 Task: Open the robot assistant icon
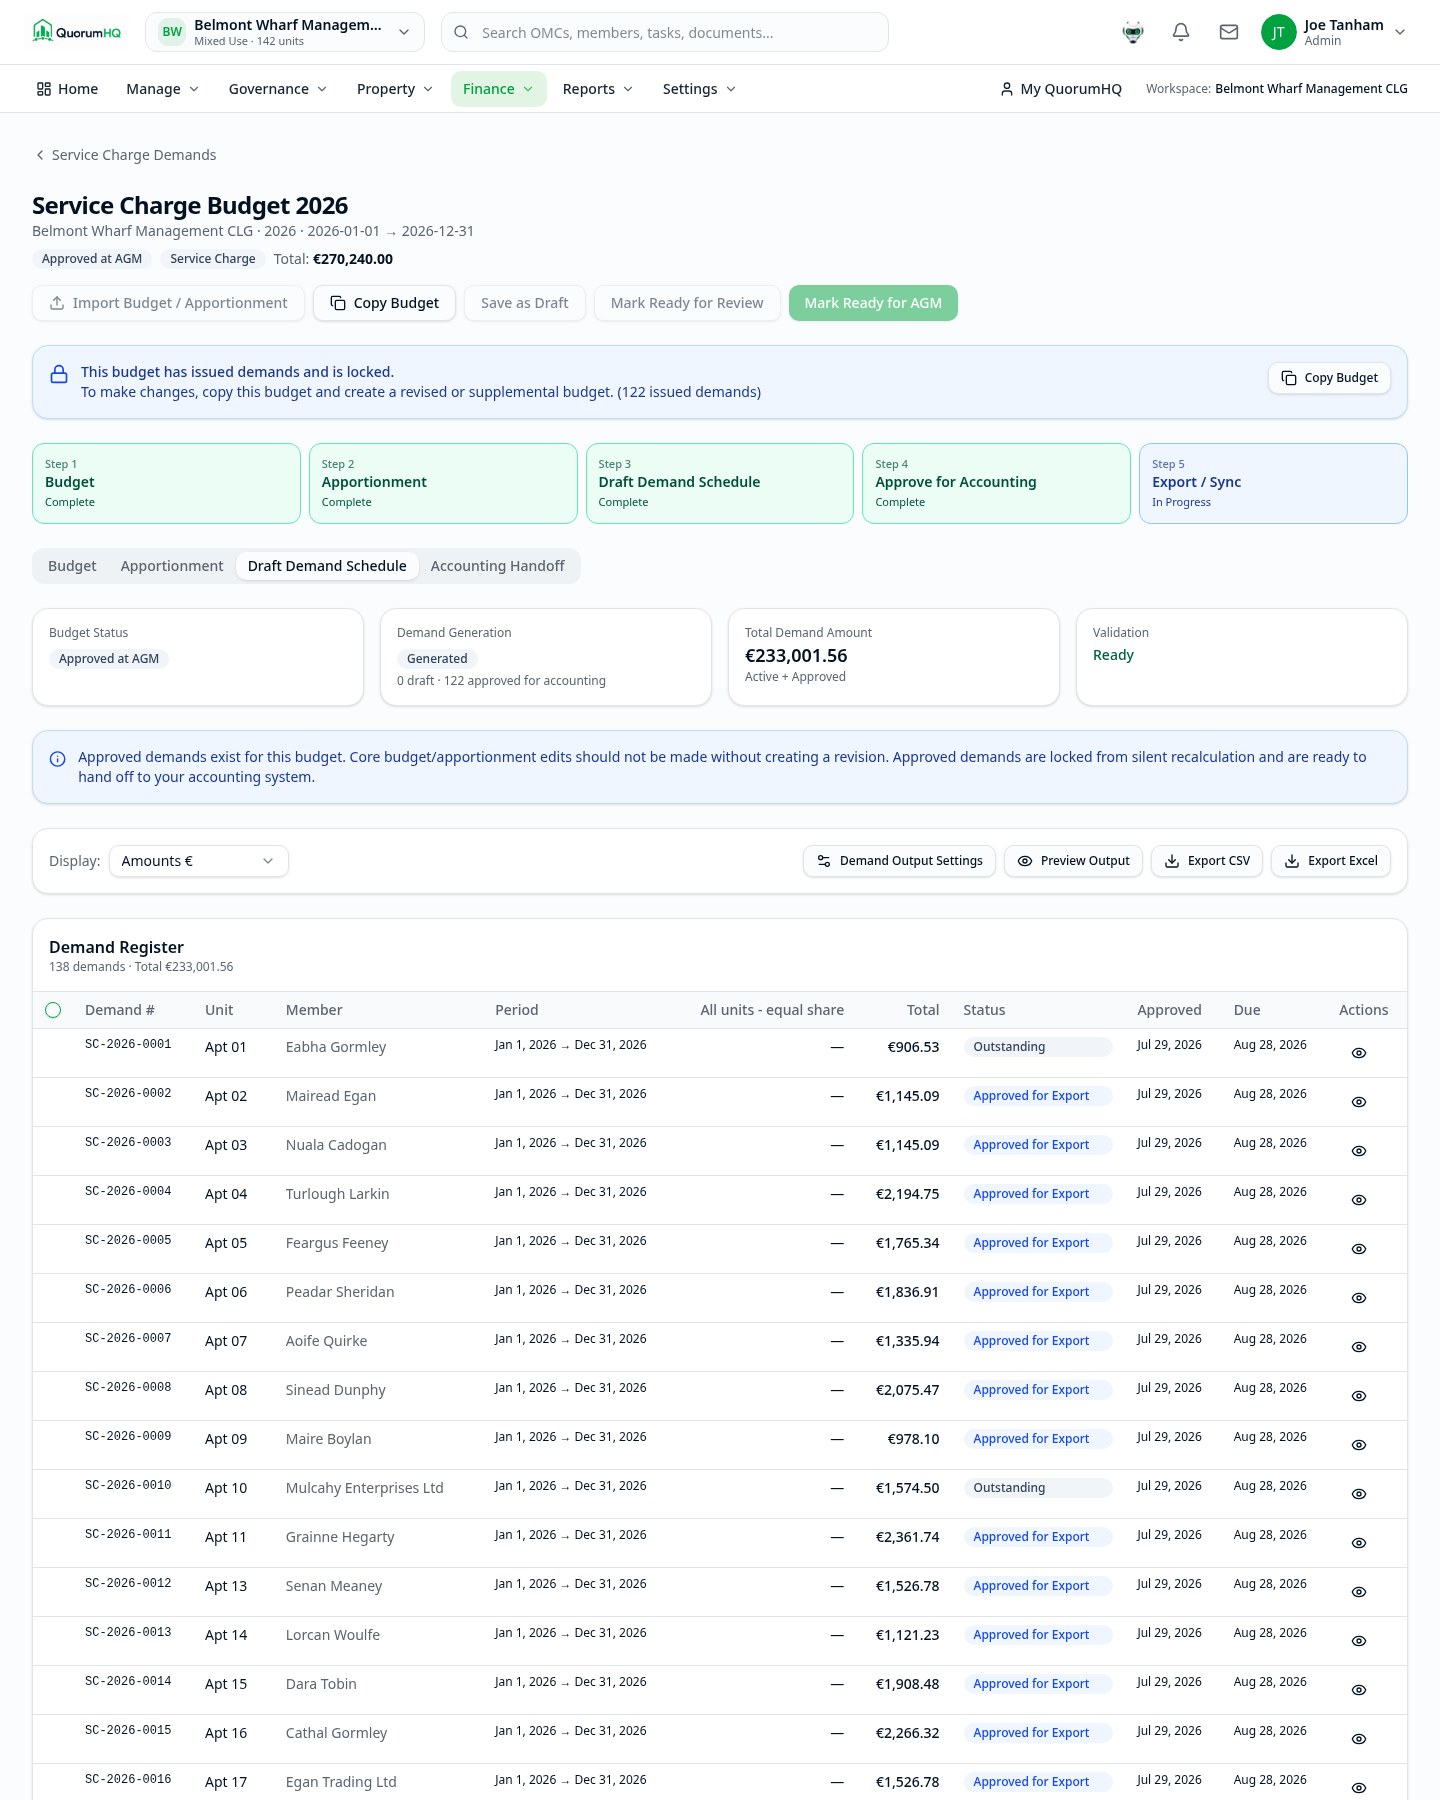[1133, 32]
